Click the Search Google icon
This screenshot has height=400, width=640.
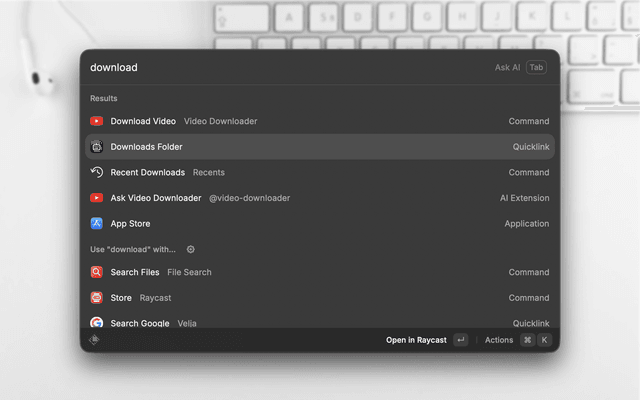97,322
